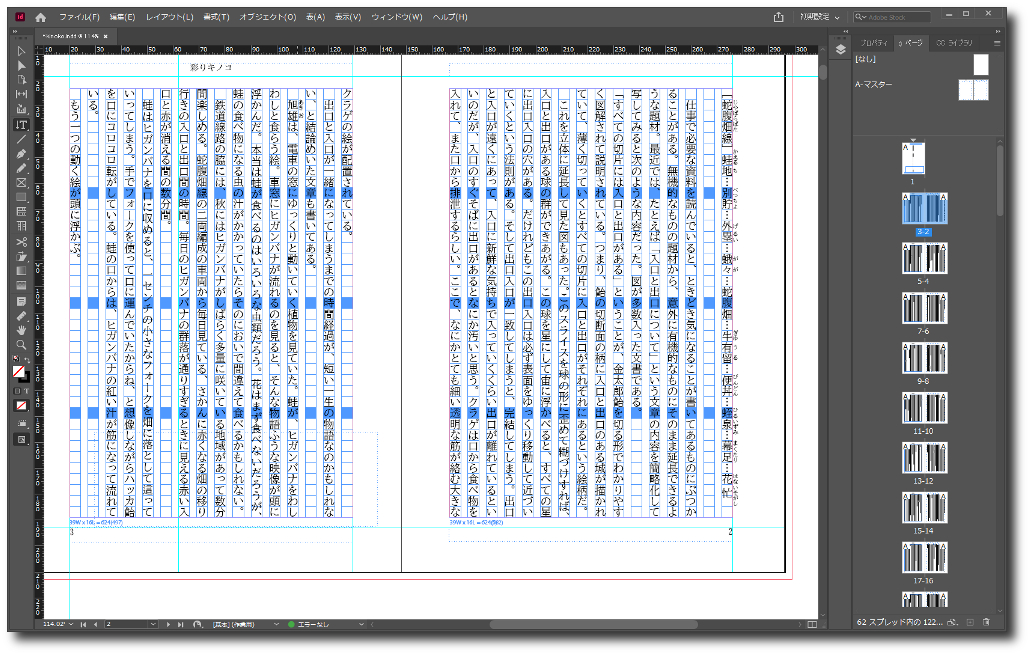Open the zoom level dropdown
This screenshot has width=1030, height=655.
(71, 624)
